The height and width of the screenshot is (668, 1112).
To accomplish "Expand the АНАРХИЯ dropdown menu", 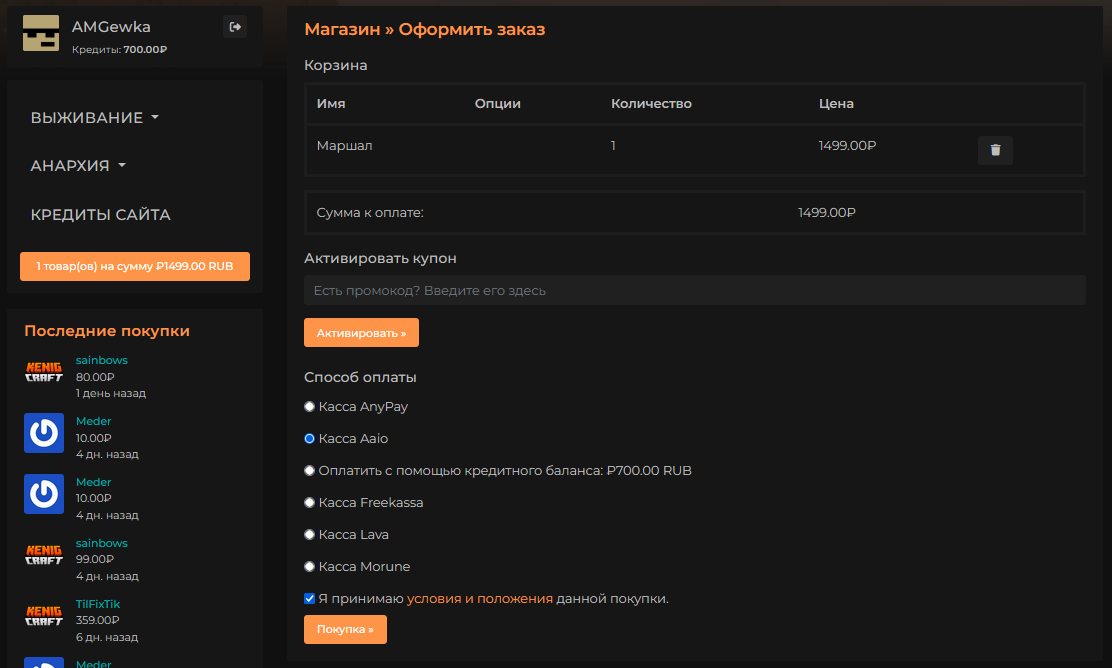I will 78,166.
